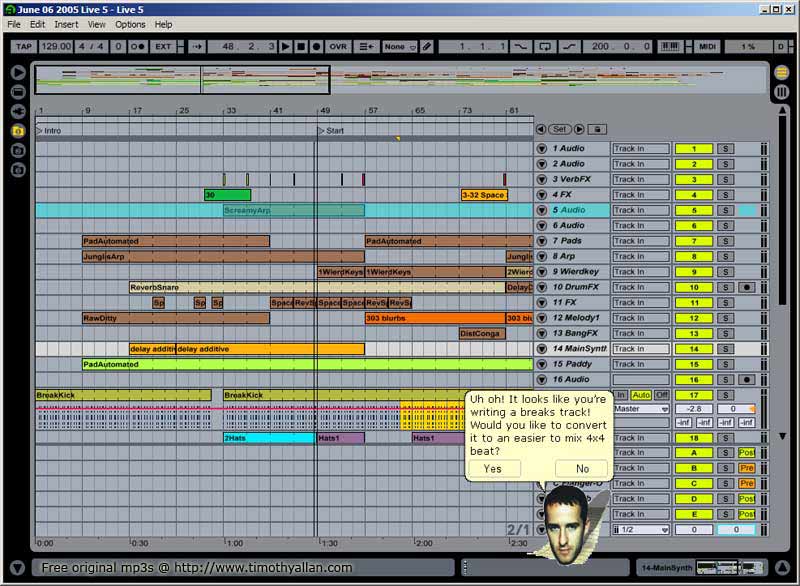Unfold the 1 Audio track
This screenshot has height=586, width=800.
point(542,149)
